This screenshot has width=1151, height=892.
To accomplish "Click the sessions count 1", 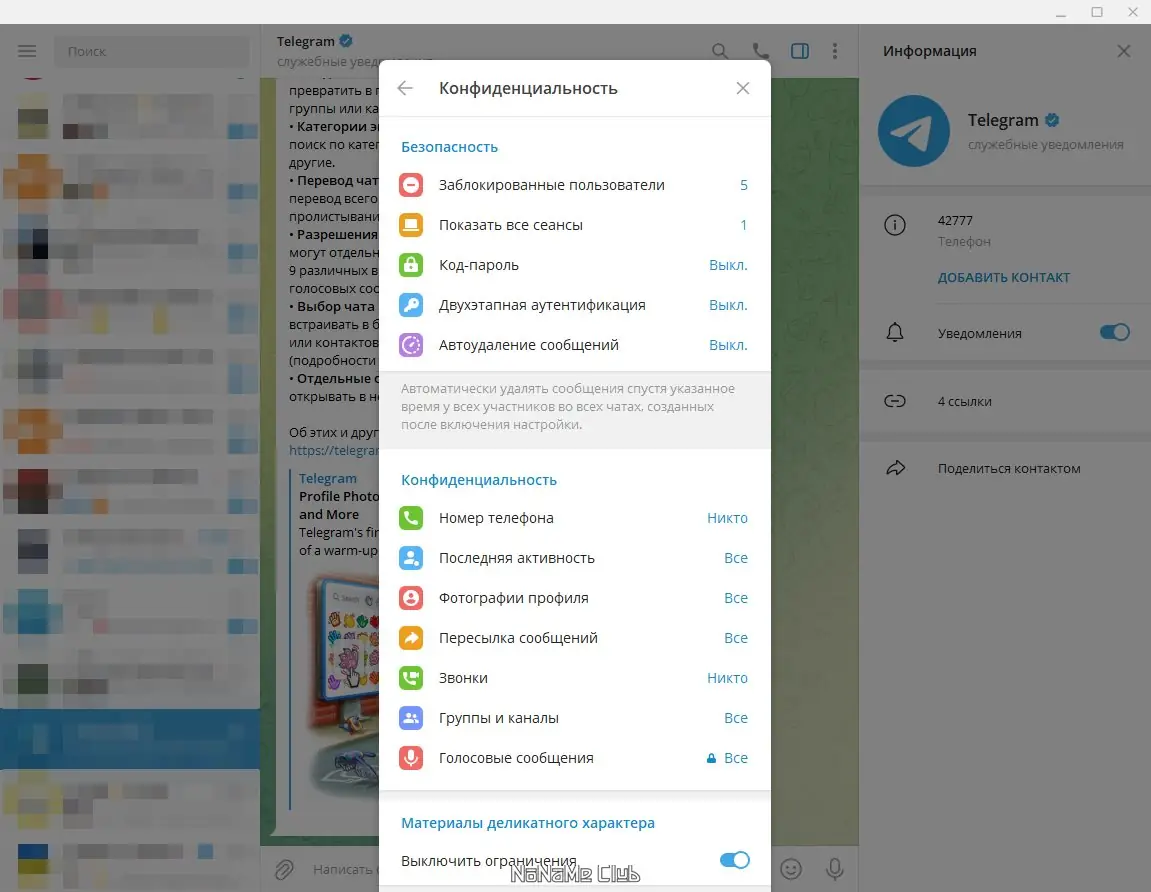I will 744,225.
